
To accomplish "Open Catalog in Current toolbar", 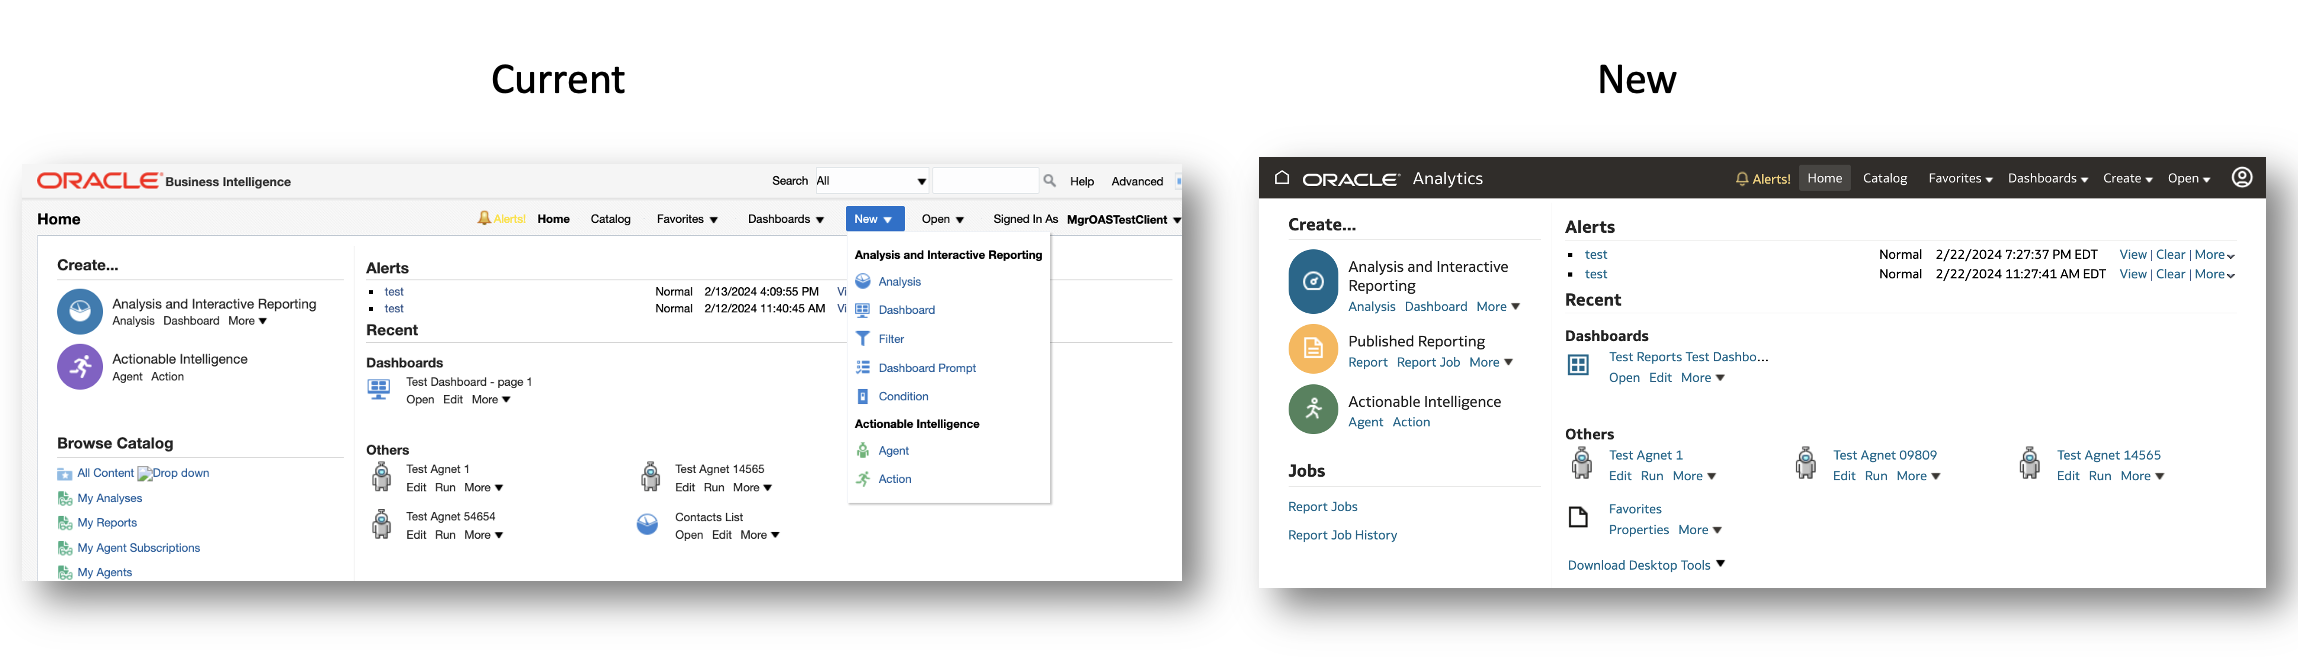I will pyautogui.click(x=610, y=219).
